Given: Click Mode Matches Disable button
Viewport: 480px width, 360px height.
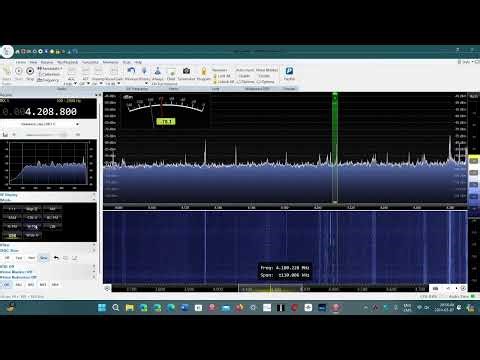Looking at the screenshot, I should [264, 76].
